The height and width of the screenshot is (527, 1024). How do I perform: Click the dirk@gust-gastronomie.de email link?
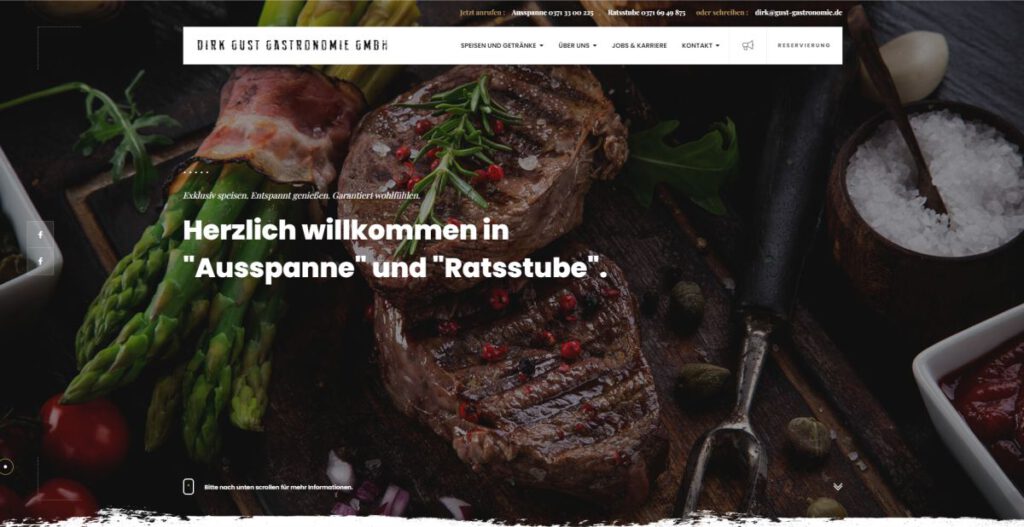point(798,12)
